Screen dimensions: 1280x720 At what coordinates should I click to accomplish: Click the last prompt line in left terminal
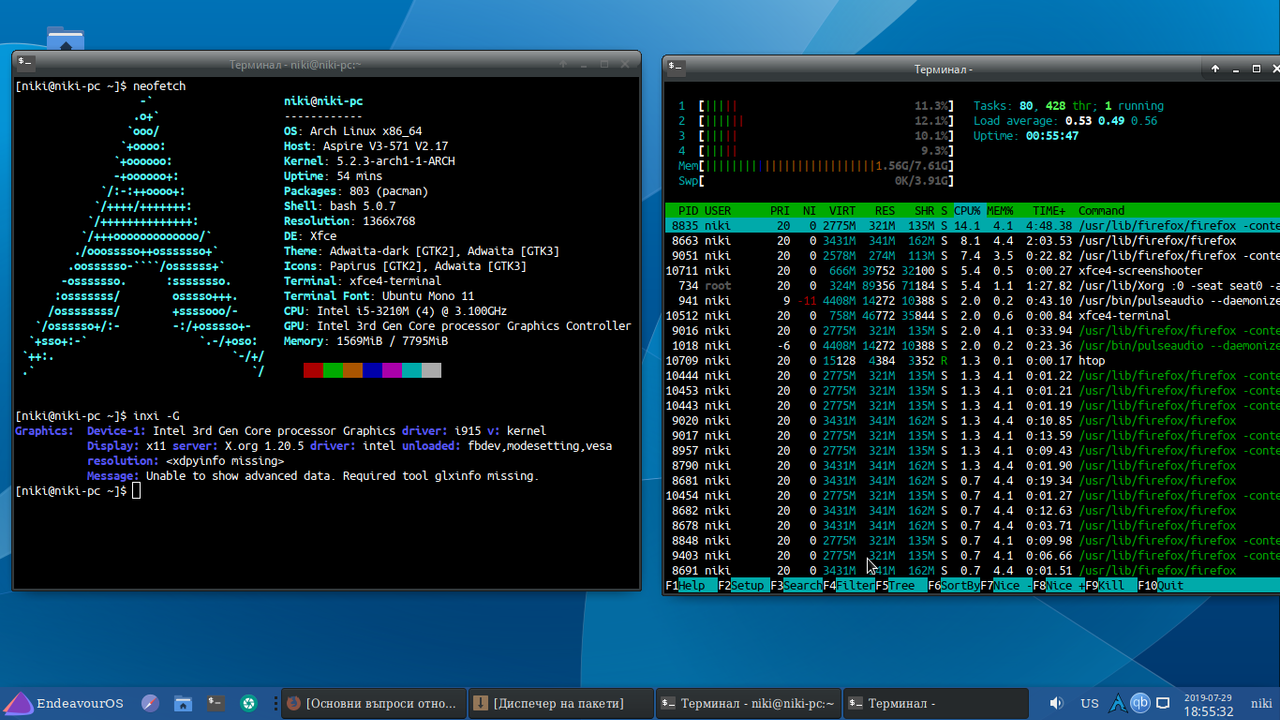click(x=78, y=491)
